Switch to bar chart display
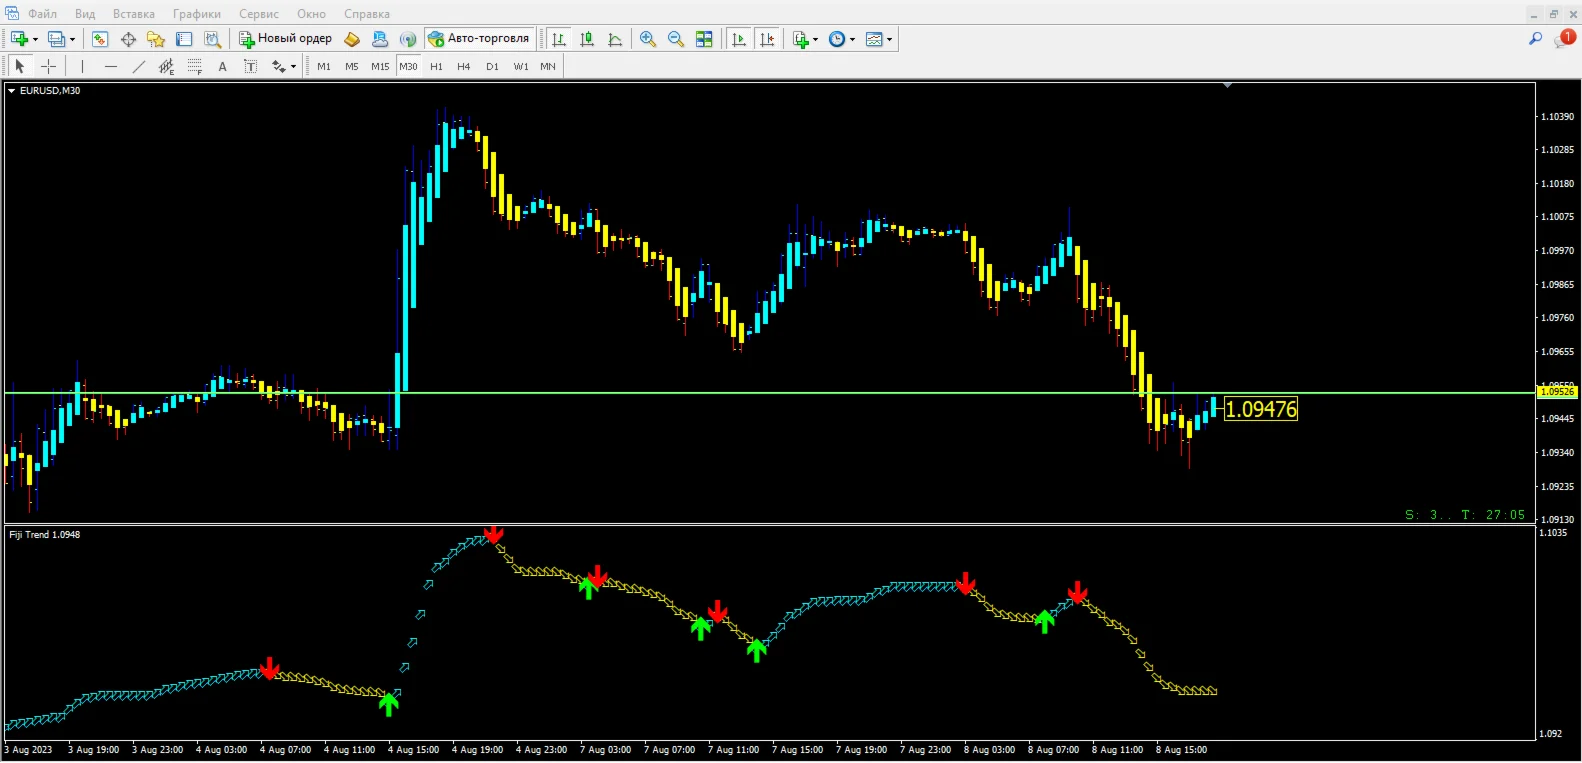The height and width of the screenshot is (763, 1582). [559, 39]
